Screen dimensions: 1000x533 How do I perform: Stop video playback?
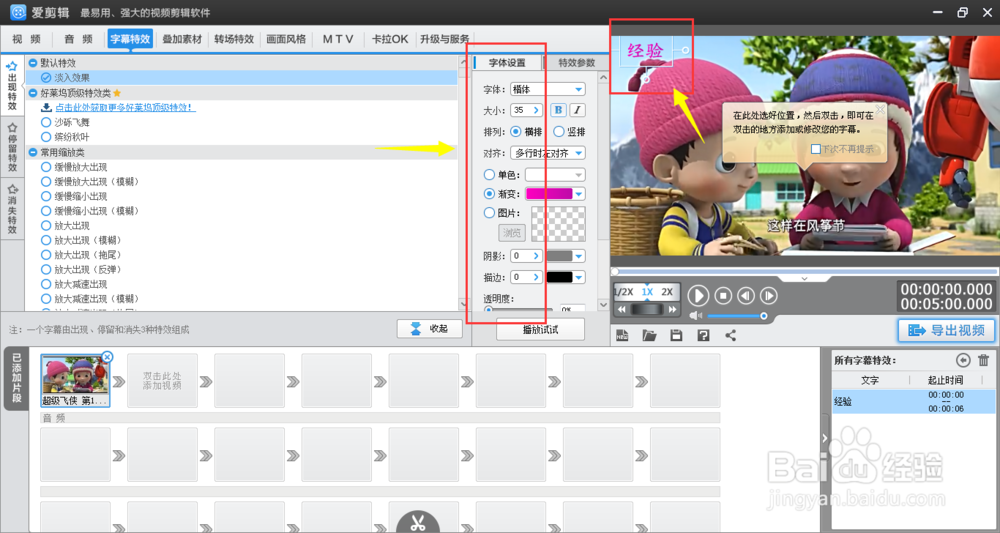tap(723, 296)
